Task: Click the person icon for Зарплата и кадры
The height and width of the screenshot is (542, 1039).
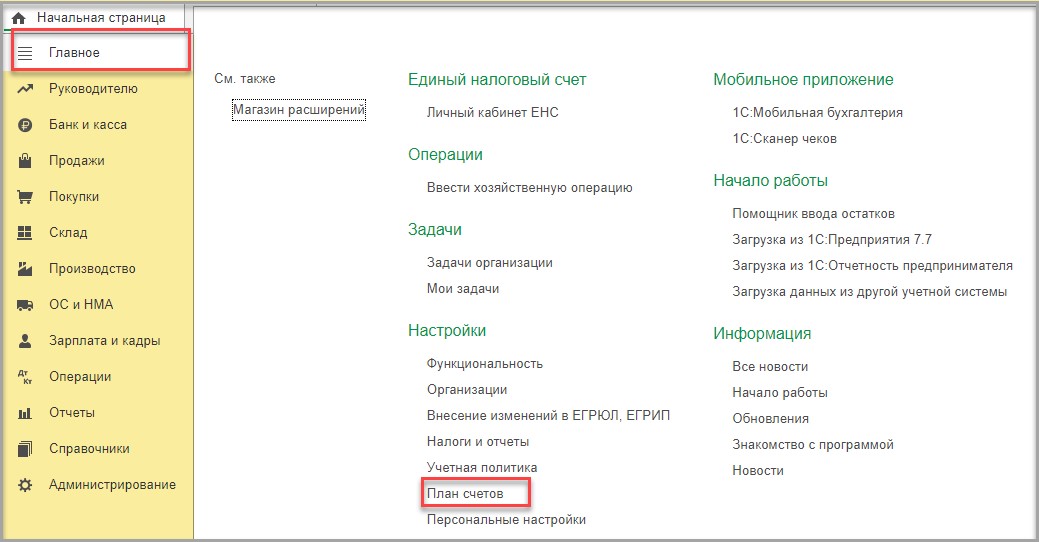Action: pos(25,341)
